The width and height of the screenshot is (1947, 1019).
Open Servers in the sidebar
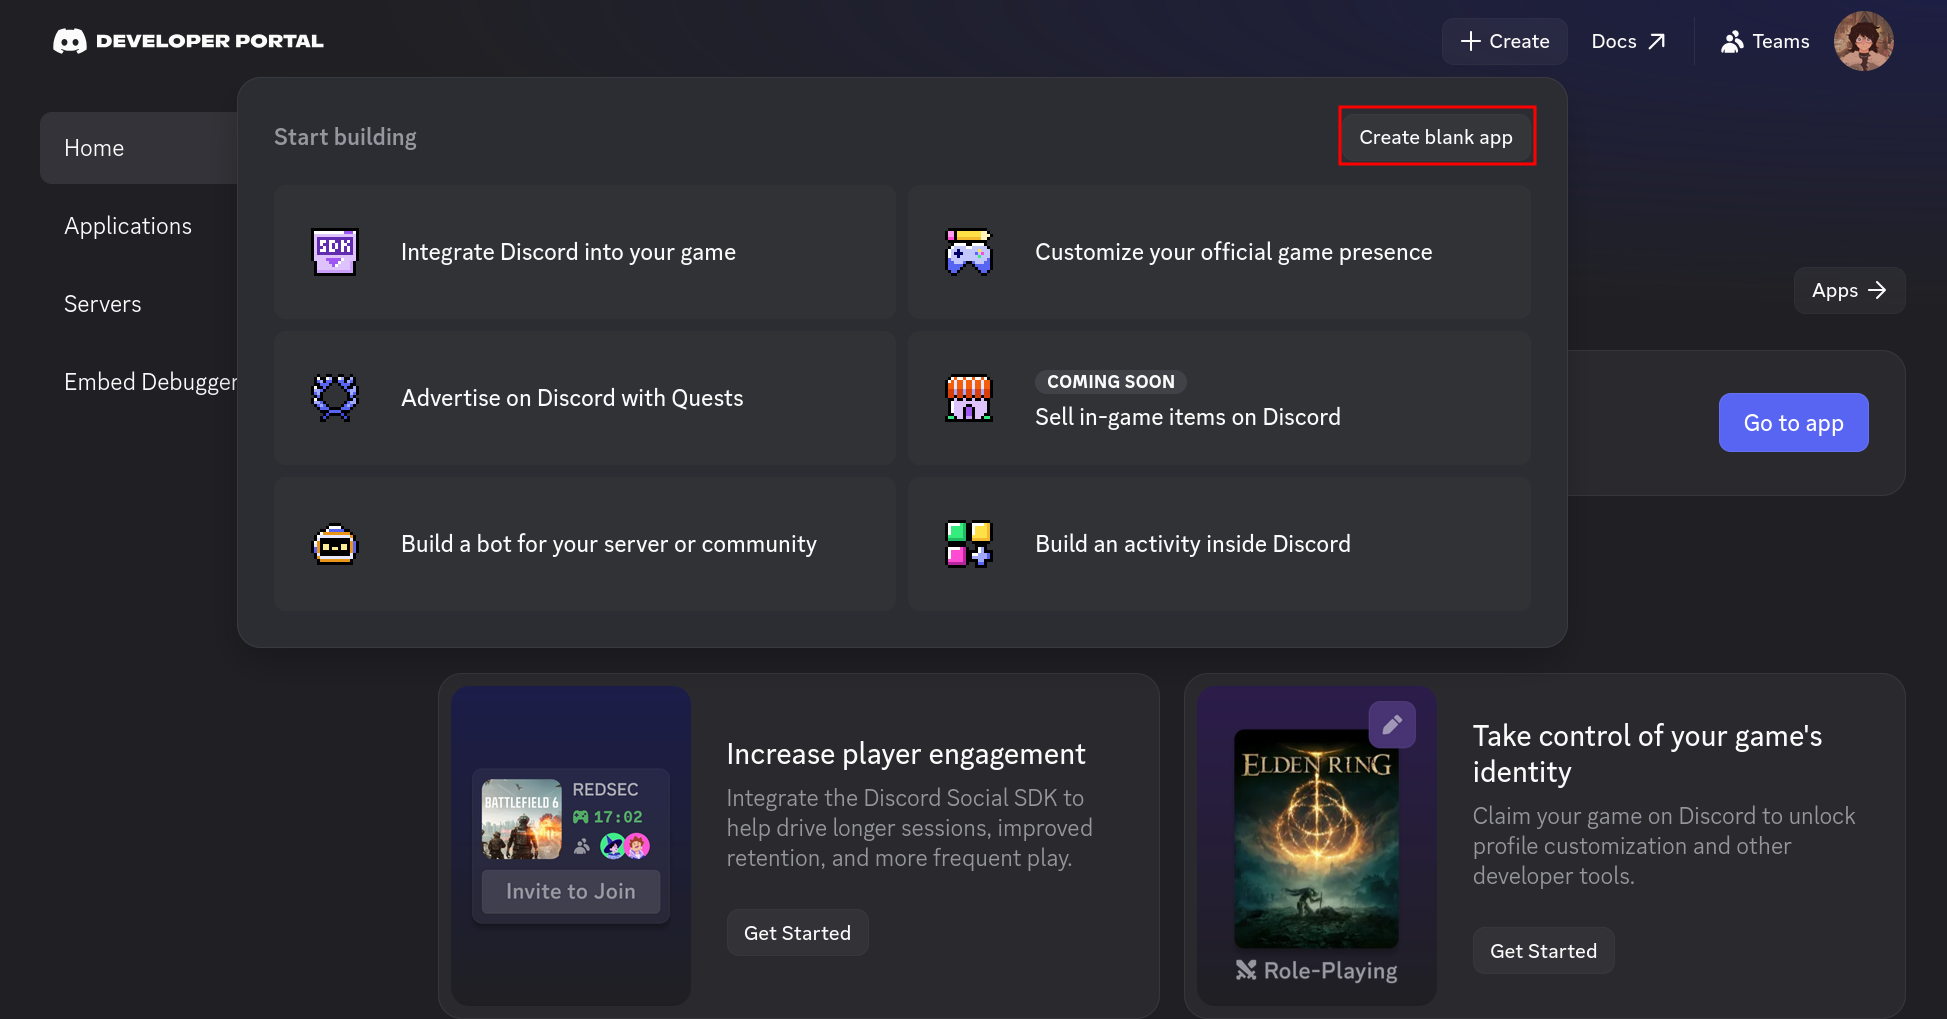point(103,304)
